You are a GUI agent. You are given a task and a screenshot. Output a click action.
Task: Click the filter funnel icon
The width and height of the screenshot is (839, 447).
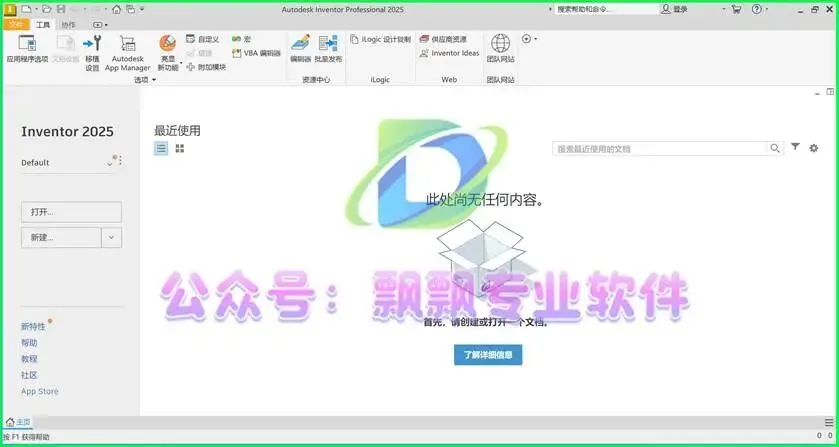click(x=796, y=147)
